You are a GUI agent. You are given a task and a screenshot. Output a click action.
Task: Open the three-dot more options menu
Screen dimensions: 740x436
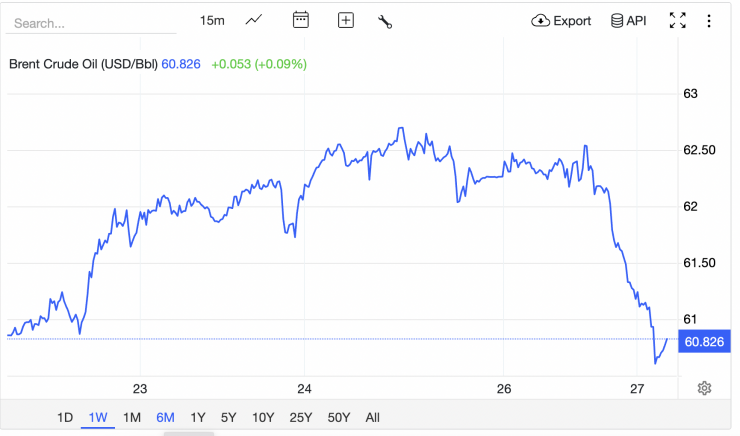(x=710, y=20)
